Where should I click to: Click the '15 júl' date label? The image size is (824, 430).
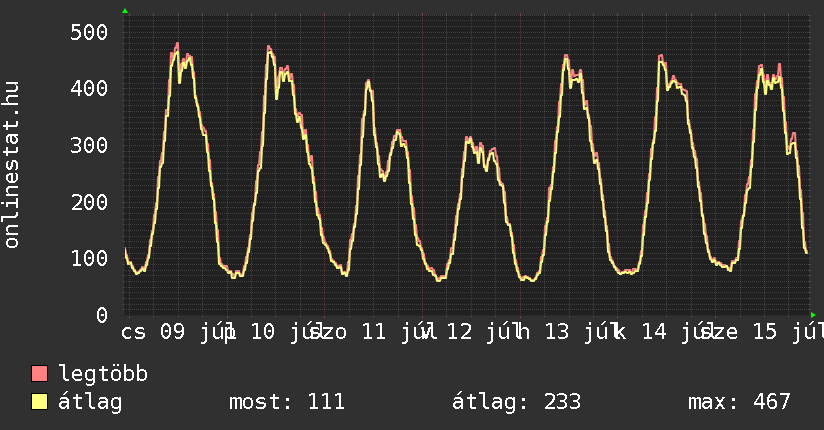pos(788,332)
